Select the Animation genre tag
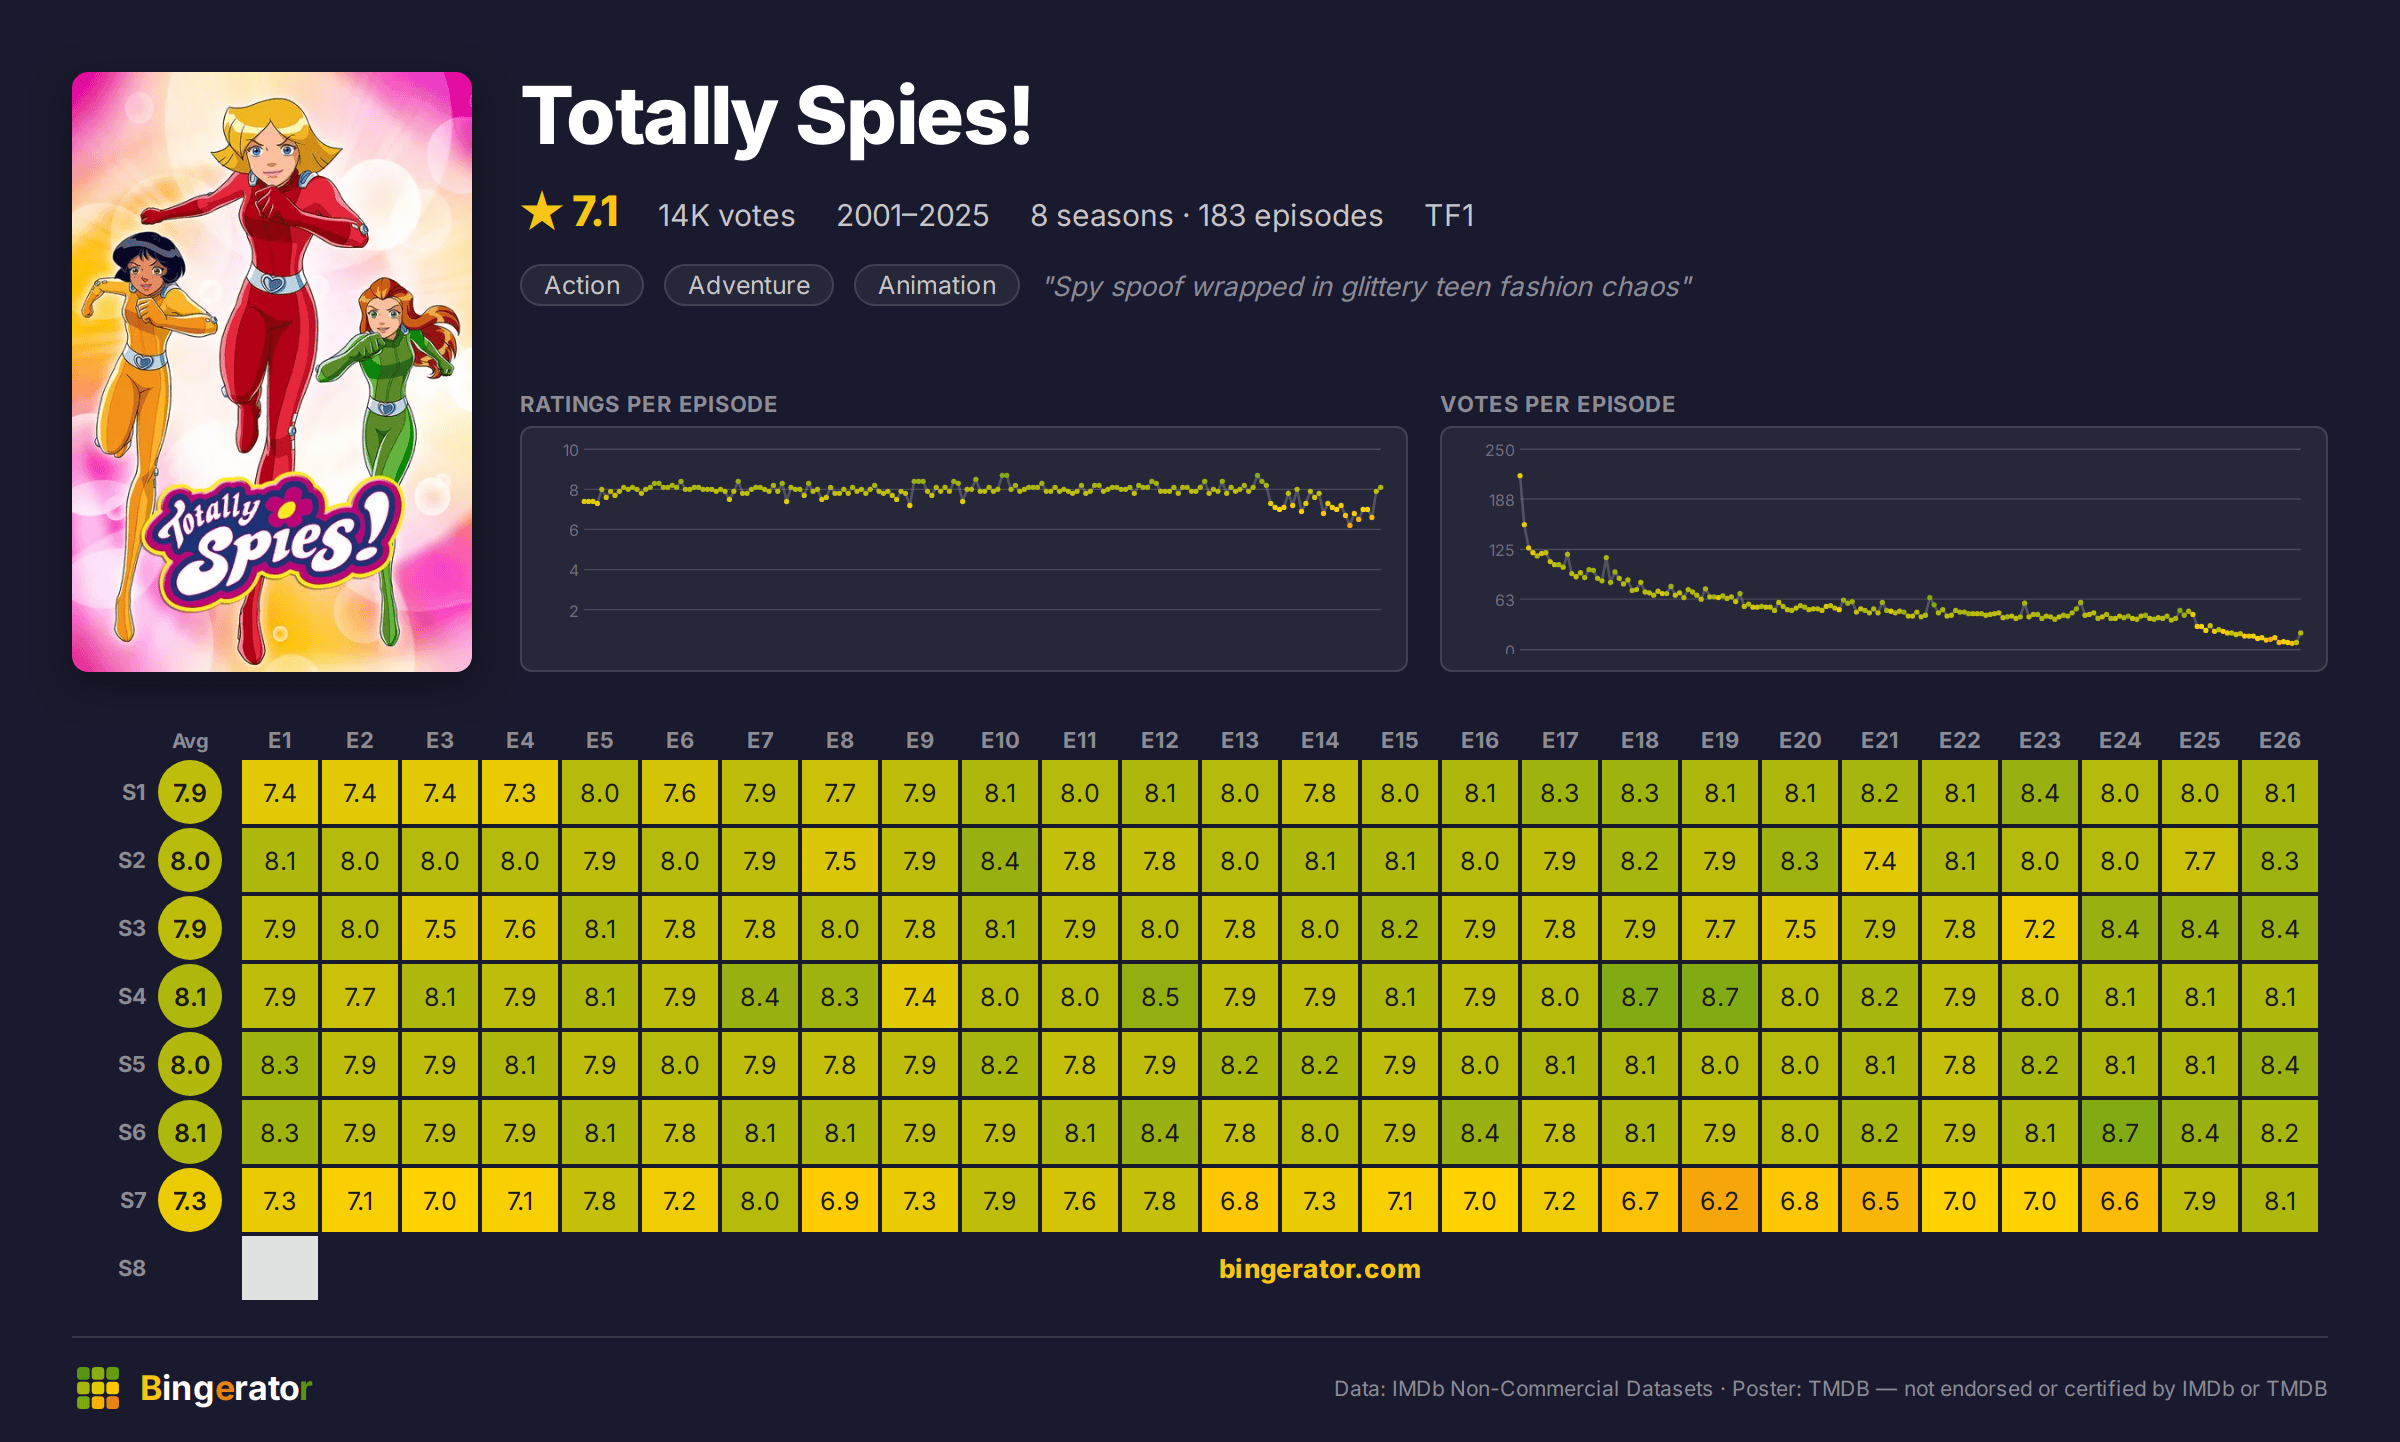Screen dimensions: 2400x1442 [937, 285]
